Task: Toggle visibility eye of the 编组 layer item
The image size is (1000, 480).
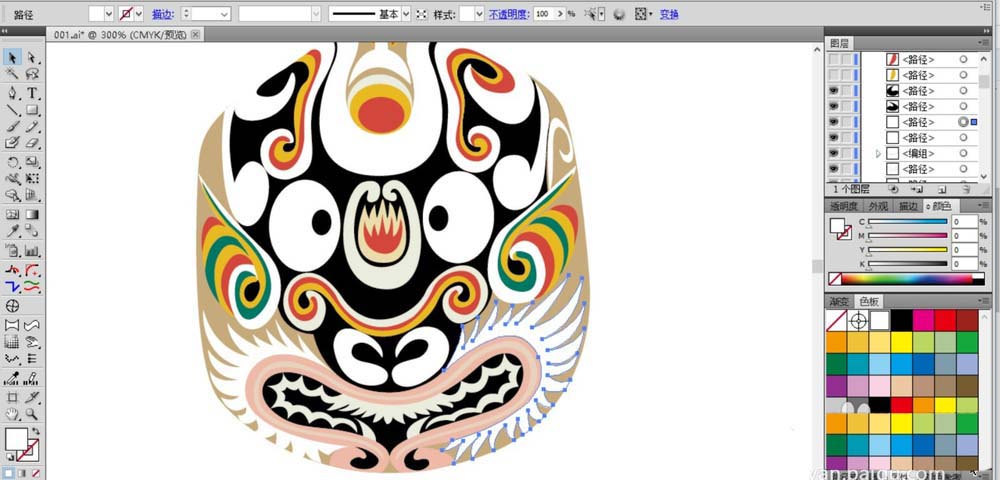Action: 833,153
